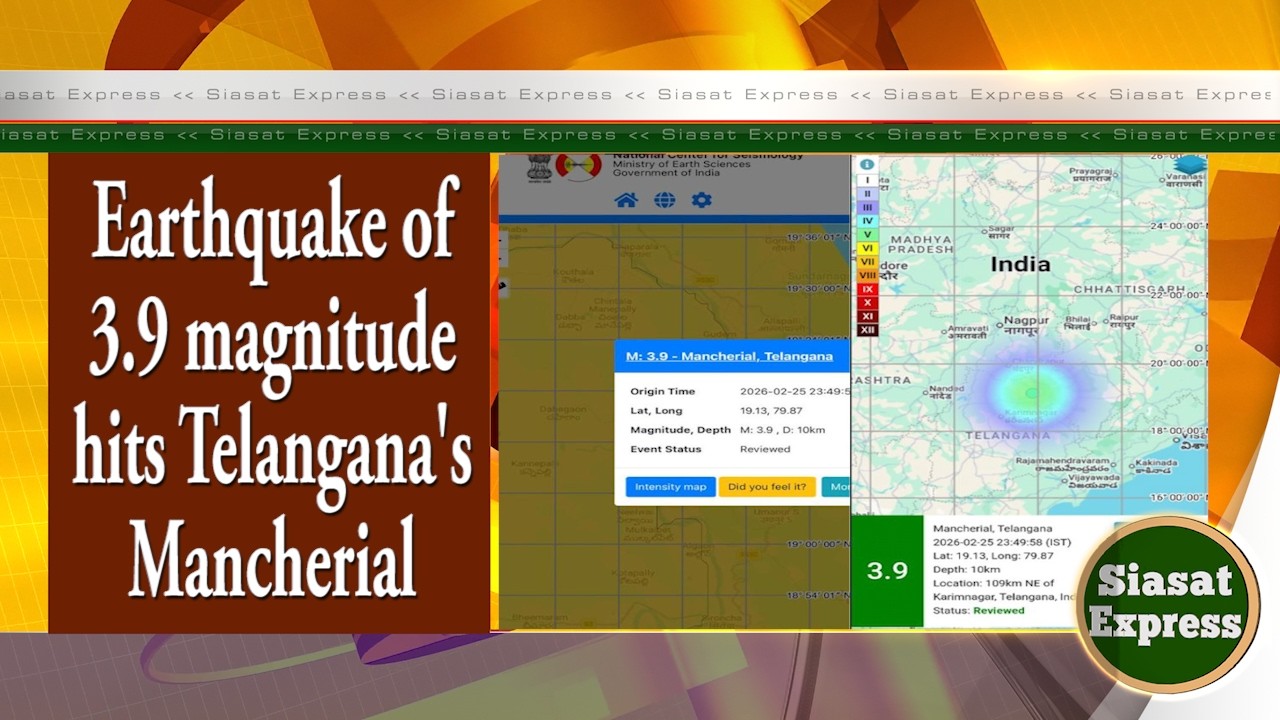The width and height of the screenshot is (1280, 720).
Task: Select intensity level XII in the legend
Action: click(867, 329)
